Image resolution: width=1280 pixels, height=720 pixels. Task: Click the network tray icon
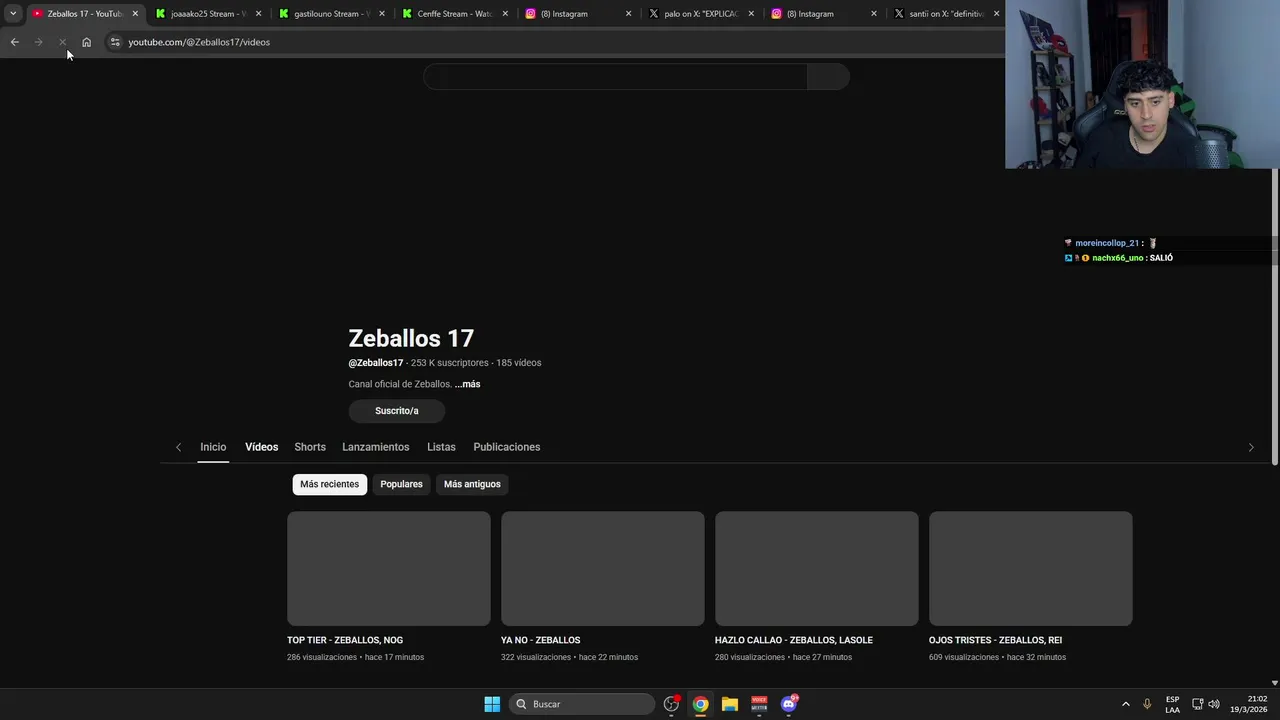1197,704
